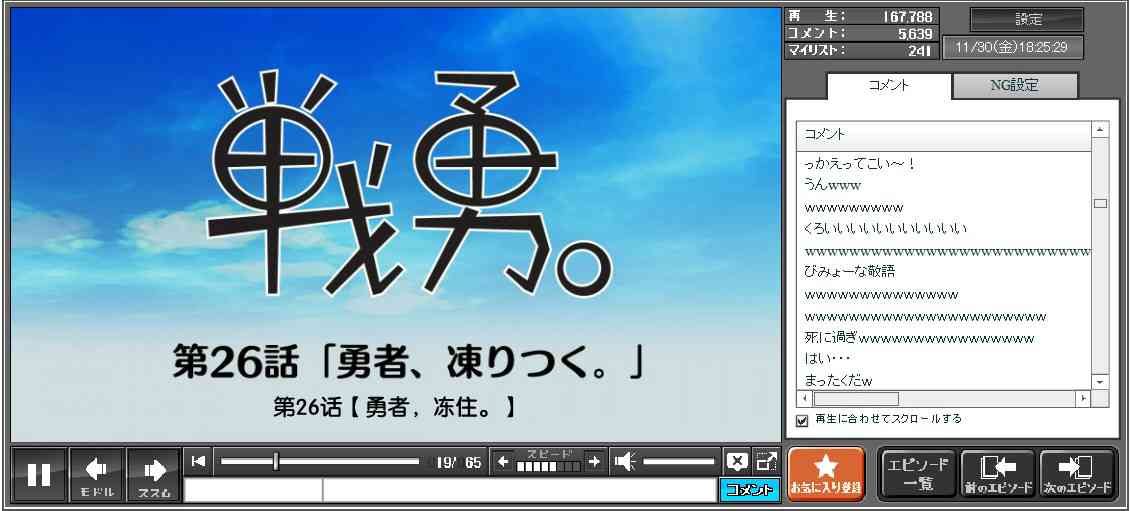This screenshot has height=511, width=1131.
Task: Decrease playback speed with left arrow
Action: pyautogui.click(x=503, y=461)
